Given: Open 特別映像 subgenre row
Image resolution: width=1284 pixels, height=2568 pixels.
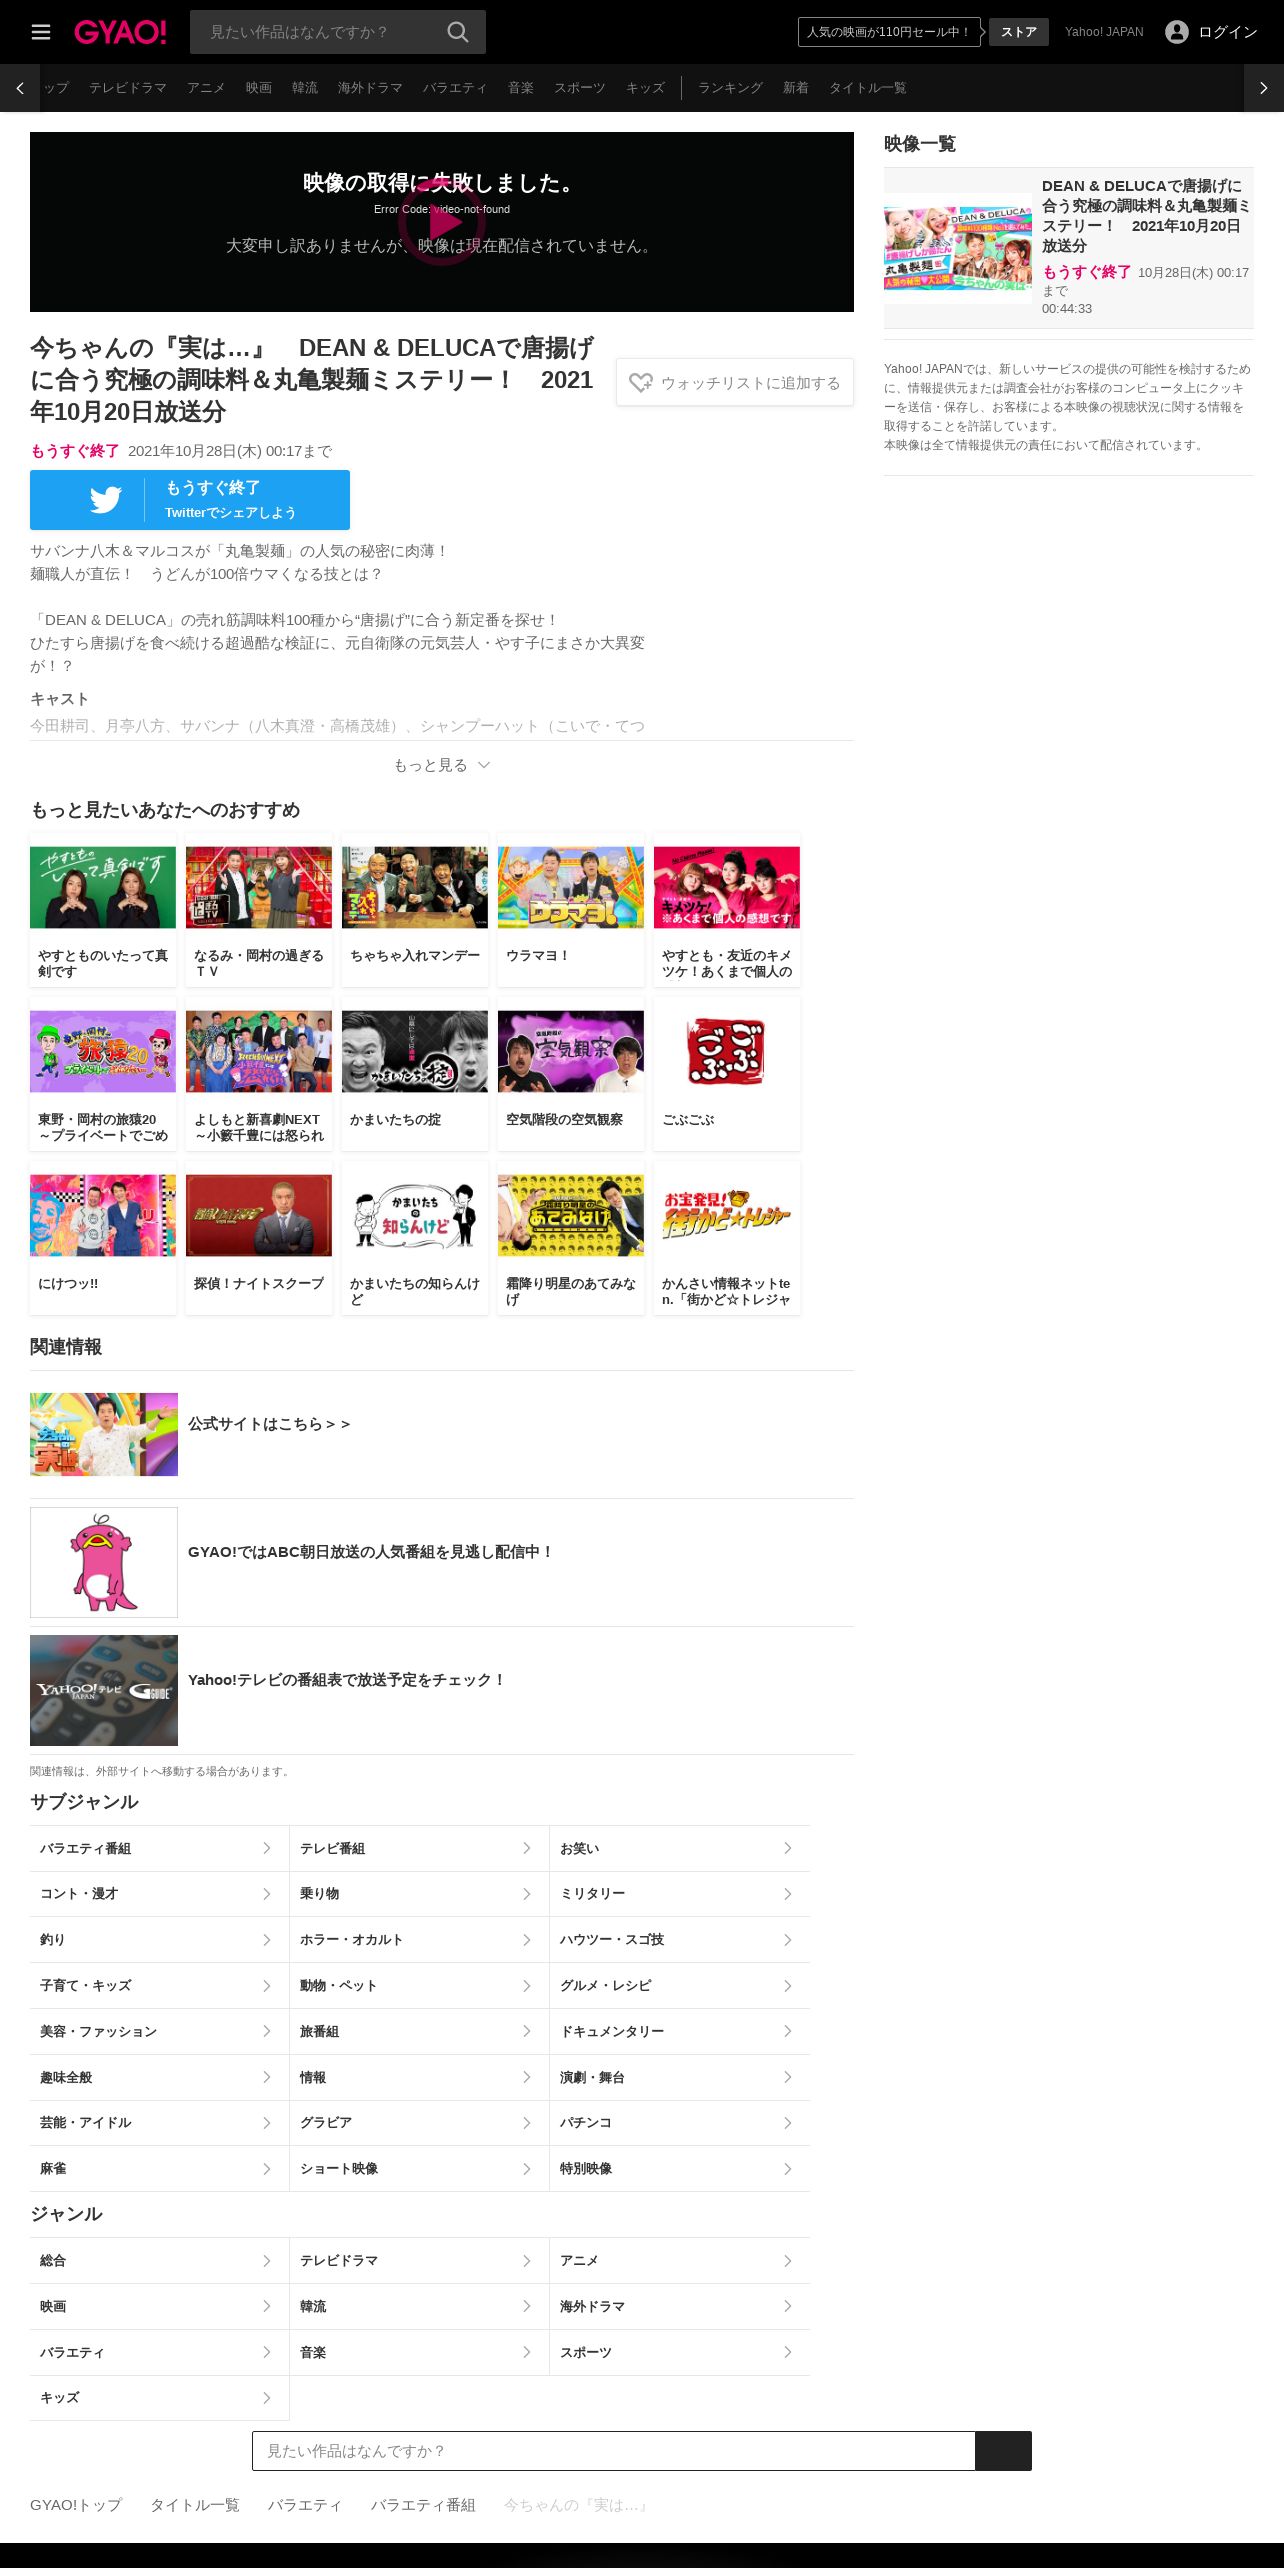Looking at the screenshot, I should click(680, 2169).
